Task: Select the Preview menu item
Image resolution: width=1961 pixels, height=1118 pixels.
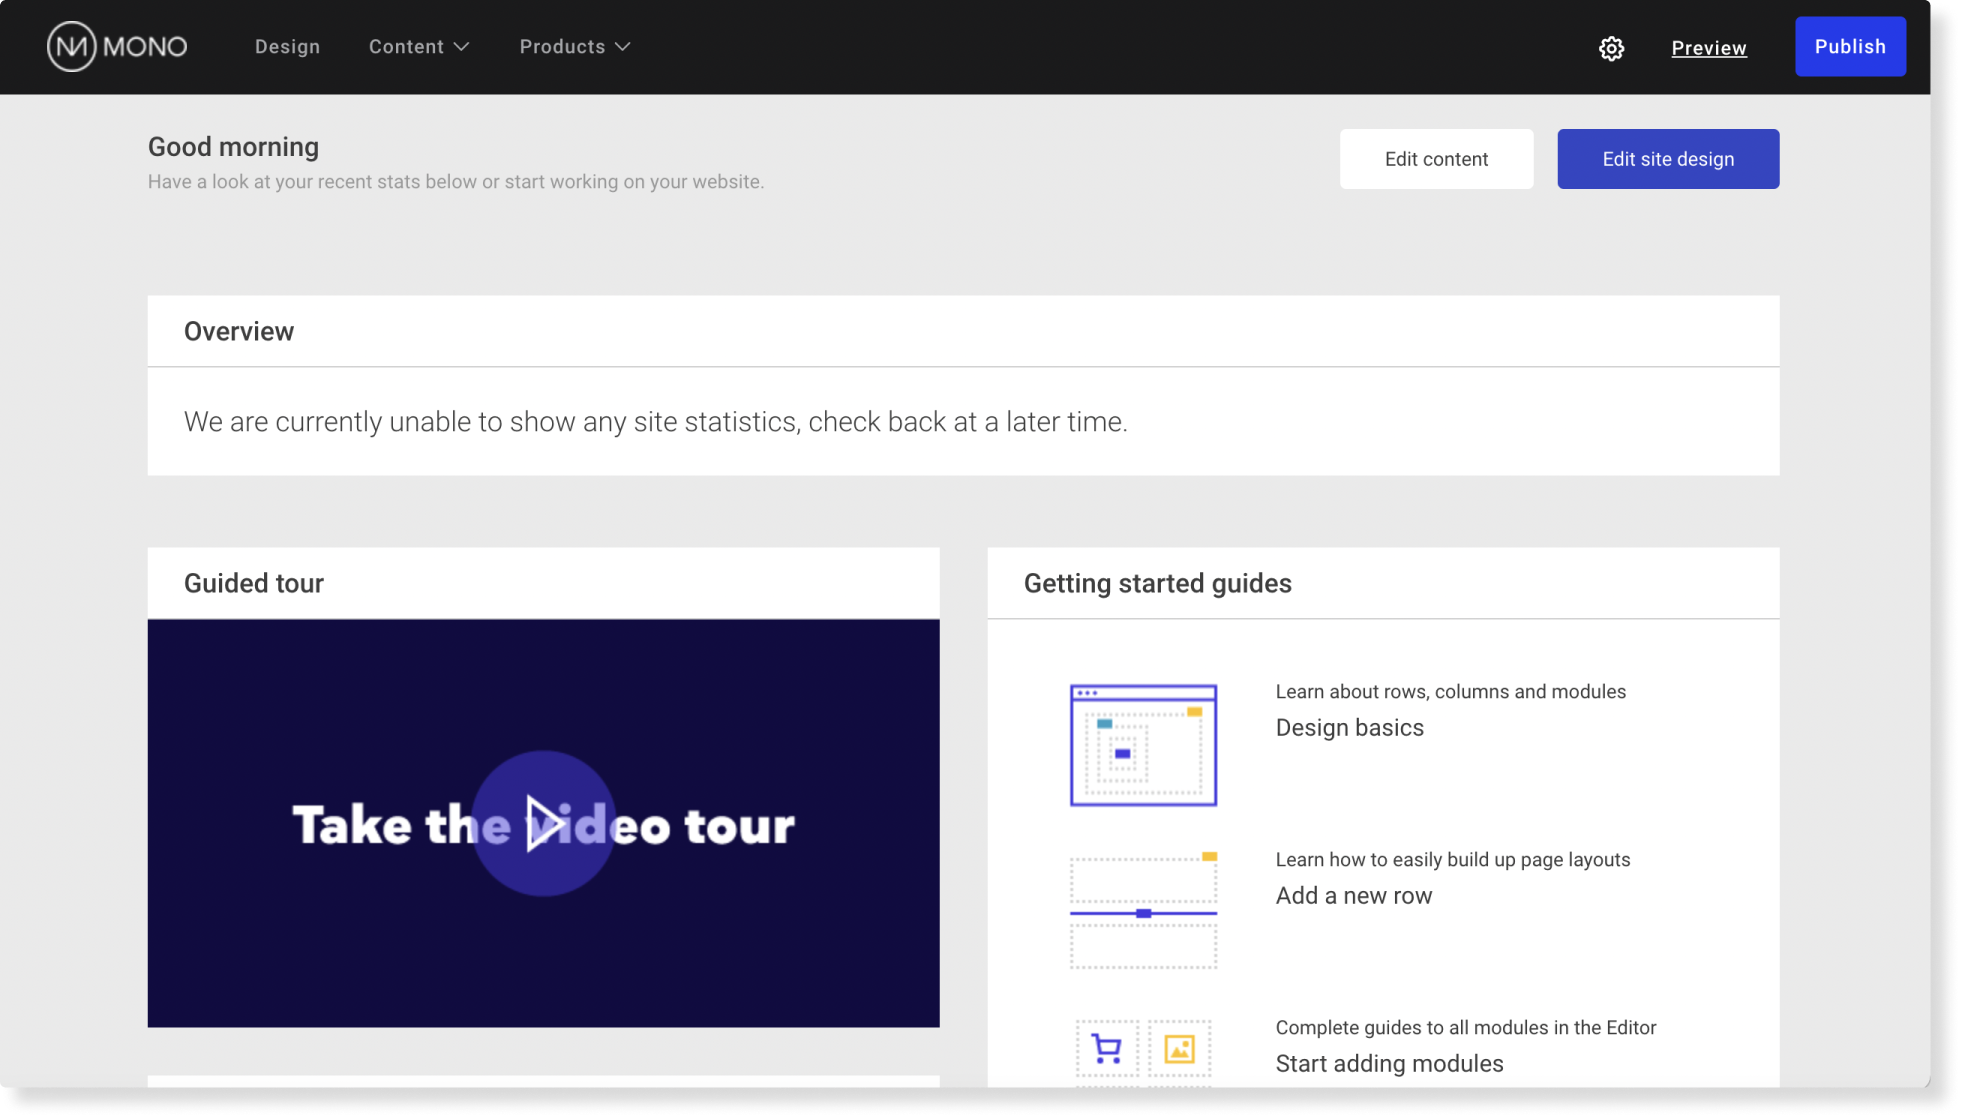Action: coord(1709,47)
